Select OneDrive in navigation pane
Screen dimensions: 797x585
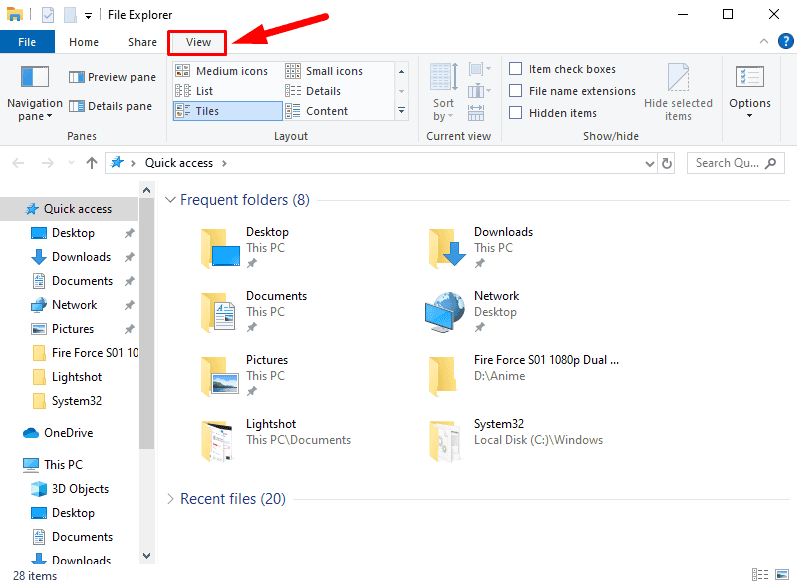(x=68, y=433)
